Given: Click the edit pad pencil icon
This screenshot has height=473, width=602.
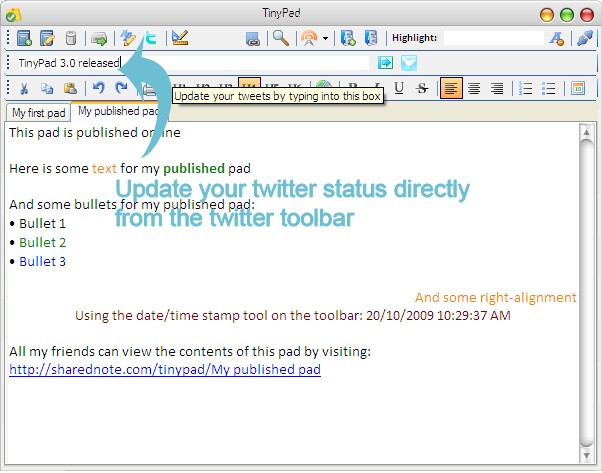Looking at the screenshot, I should point(47,38).
